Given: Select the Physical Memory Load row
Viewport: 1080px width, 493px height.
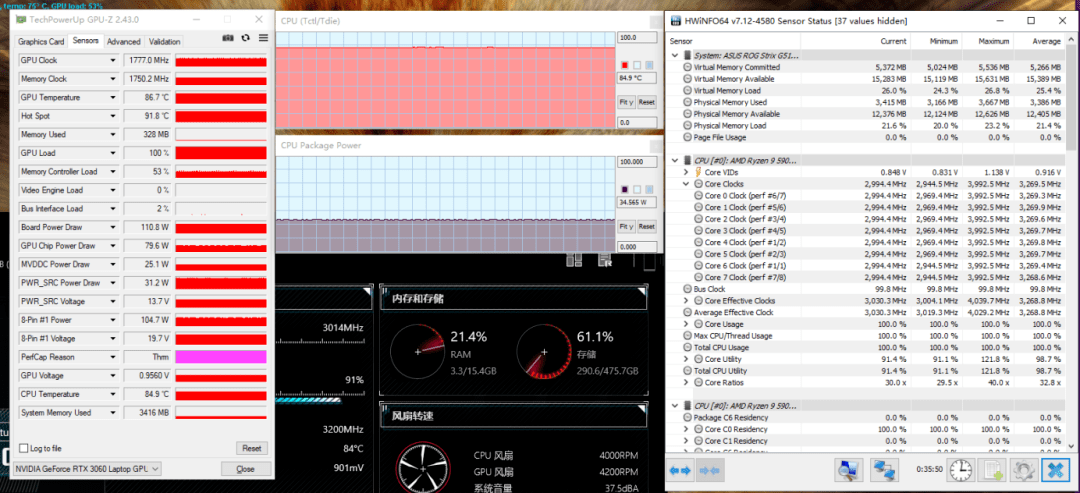Looking at the screenshot, I should pyautogui.click(x=866, y=125).
